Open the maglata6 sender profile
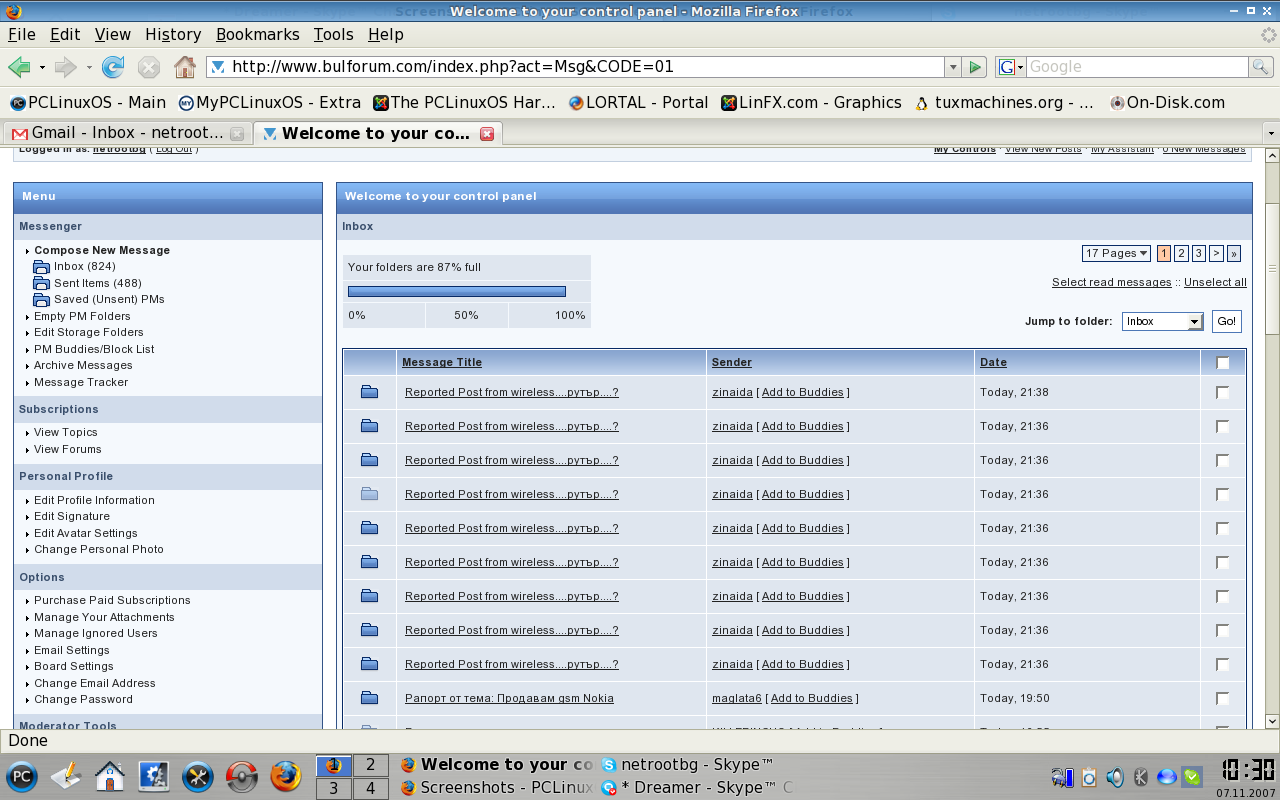Viewport: 1280px width, 800px height. (737, 698)
